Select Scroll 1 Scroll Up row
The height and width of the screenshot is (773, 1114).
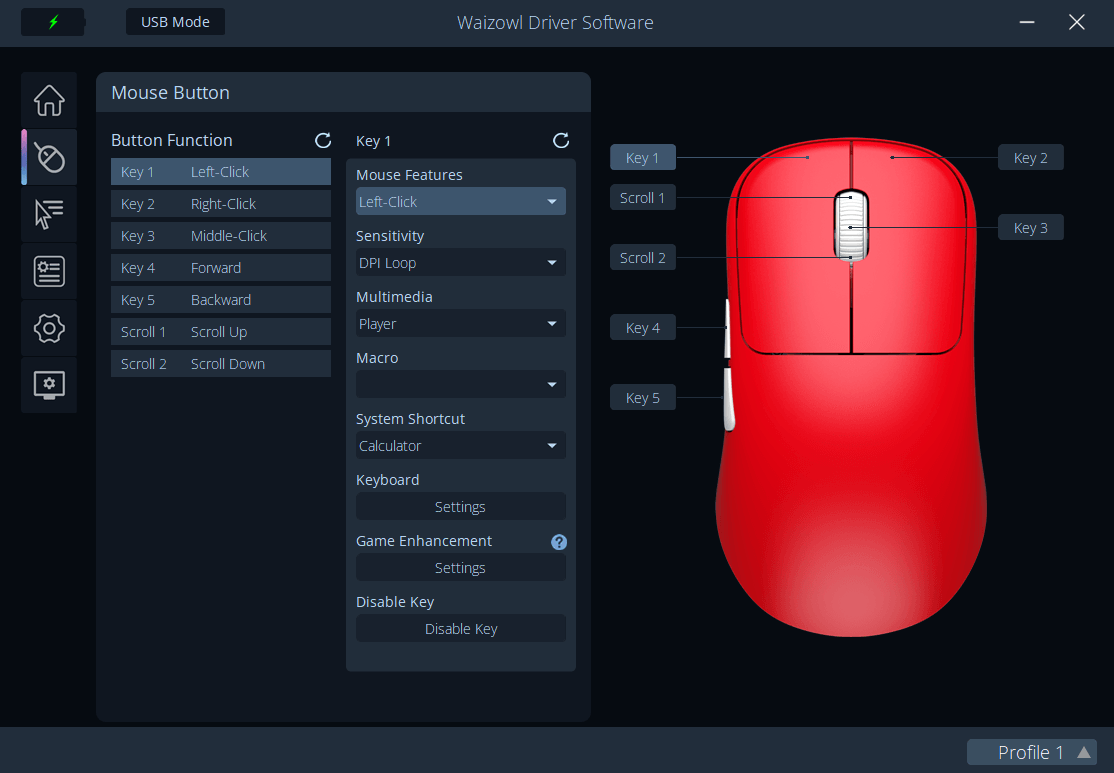pyautogui.click(x=221, y=331)
